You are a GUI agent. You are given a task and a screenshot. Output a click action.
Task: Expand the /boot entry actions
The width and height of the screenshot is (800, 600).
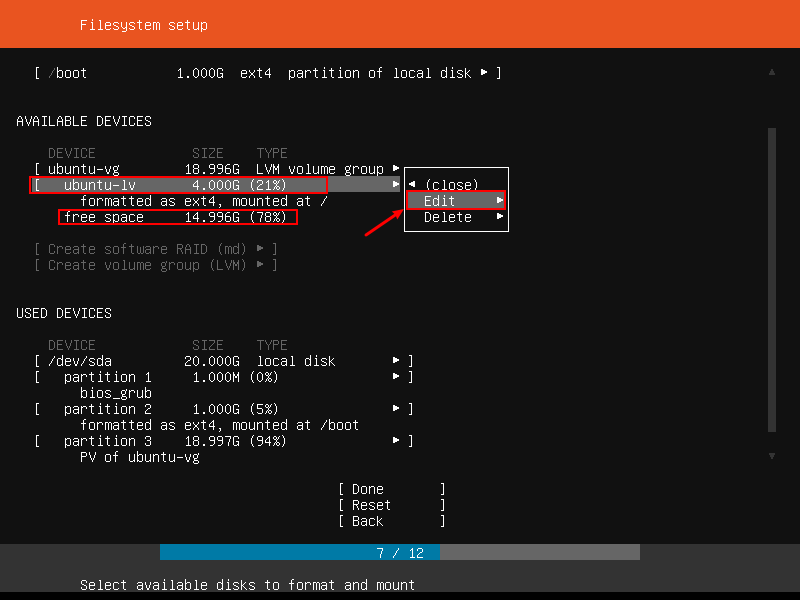click(487, 72)
